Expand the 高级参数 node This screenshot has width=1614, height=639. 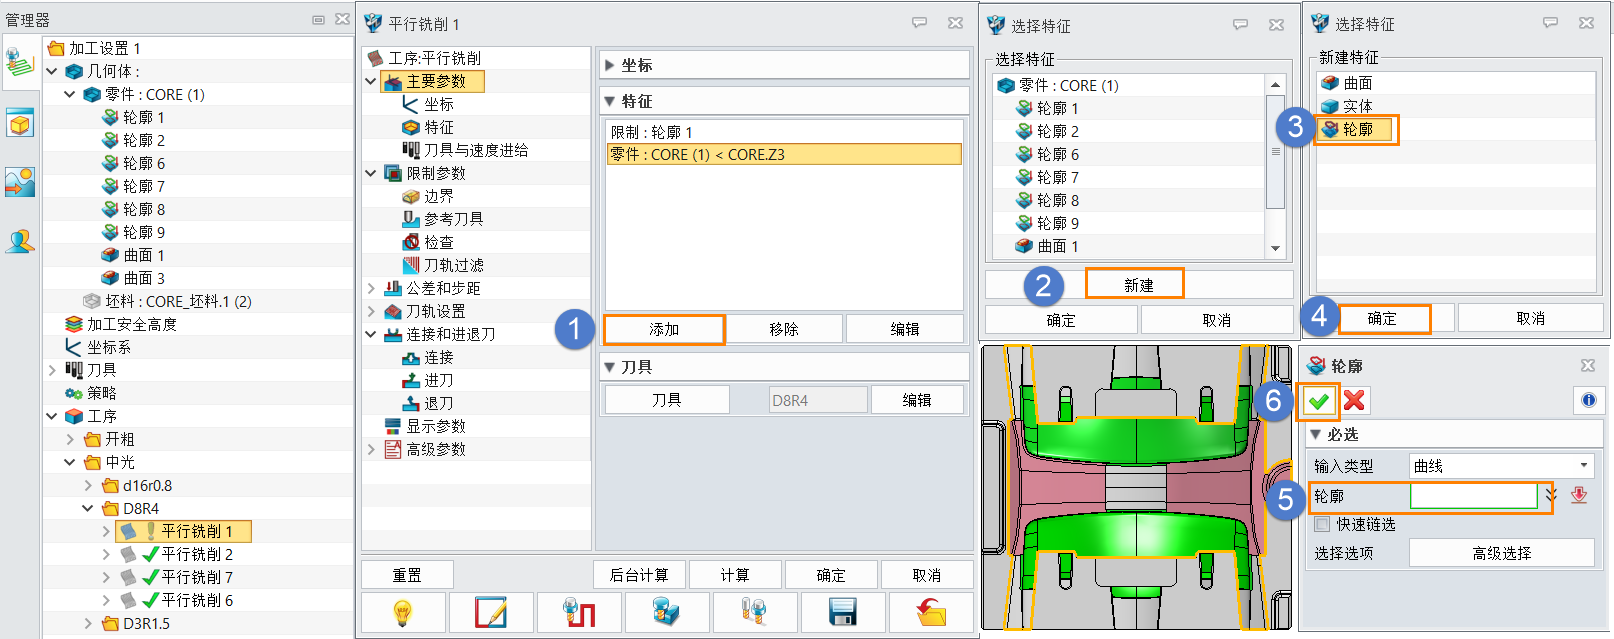(x=371, y=449)
